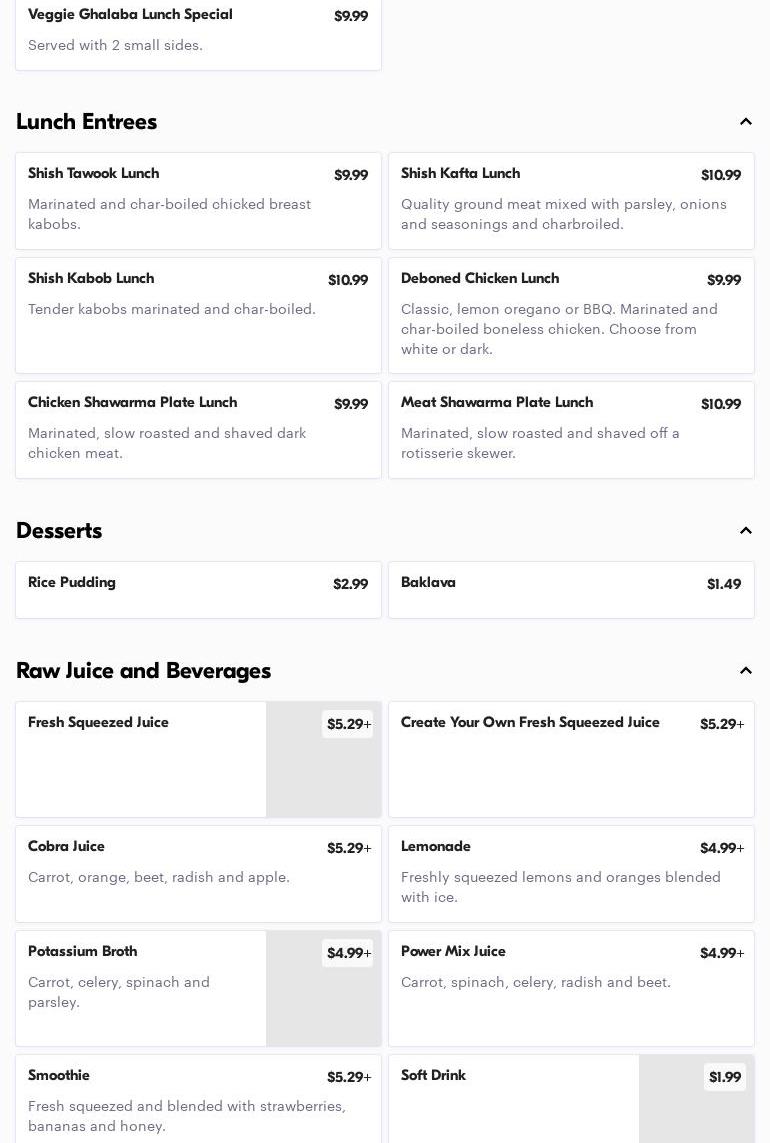Add Rice Pudding dessert
The image size is (770, 1143).
click(198, 589)
